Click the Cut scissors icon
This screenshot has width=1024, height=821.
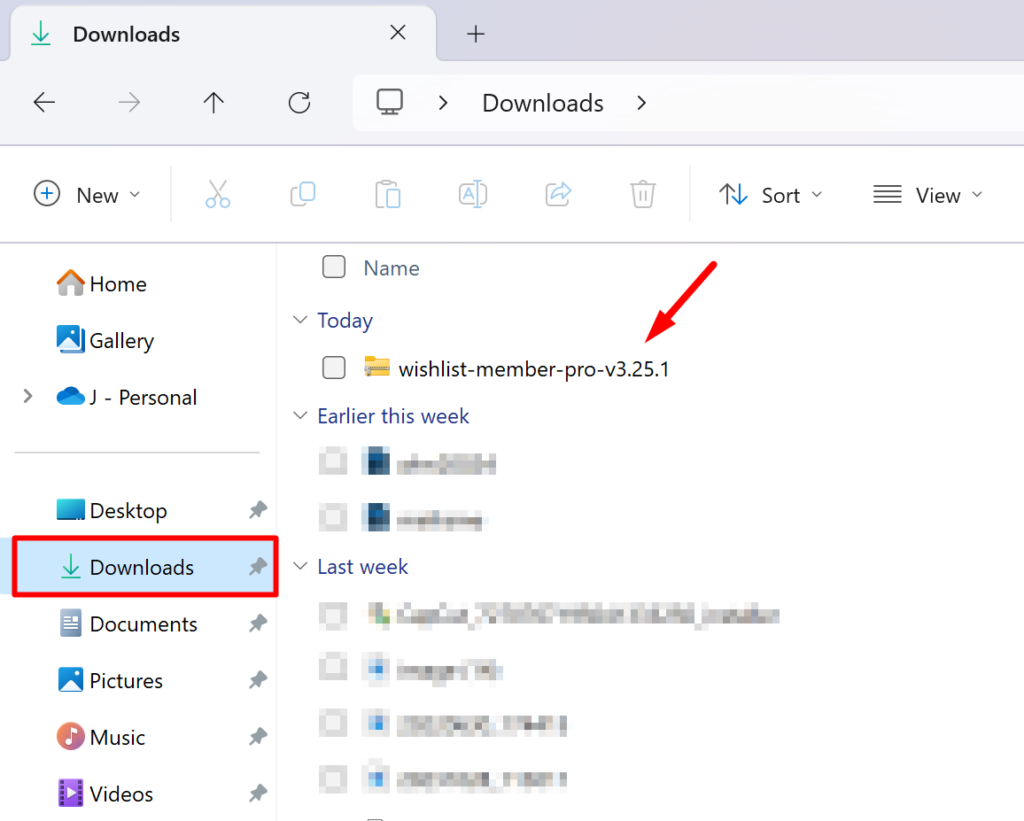[x=217, y=194]
